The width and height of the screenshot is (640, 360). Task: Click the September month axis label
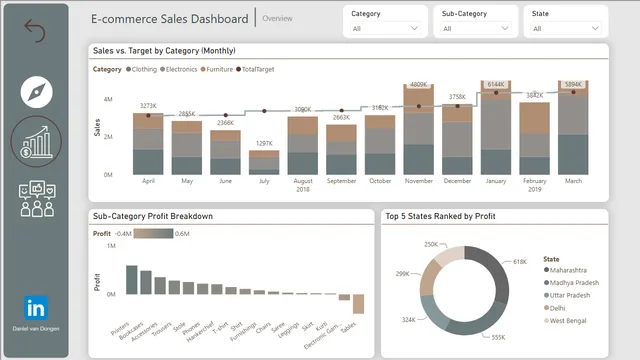pos(341,181)
